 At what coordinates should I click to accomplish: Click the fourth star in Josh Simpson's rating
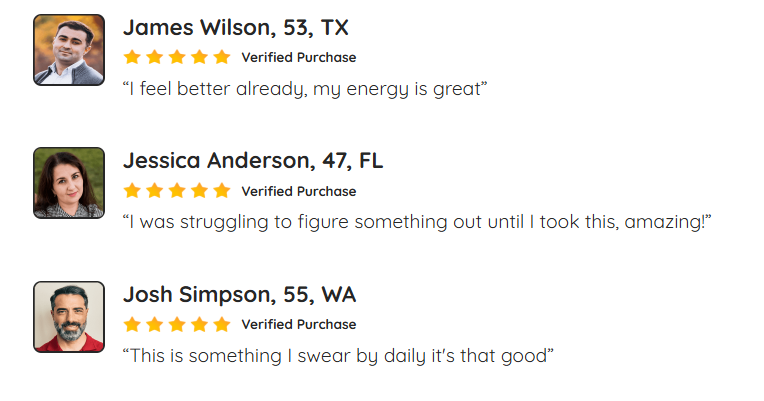point(199,324)
